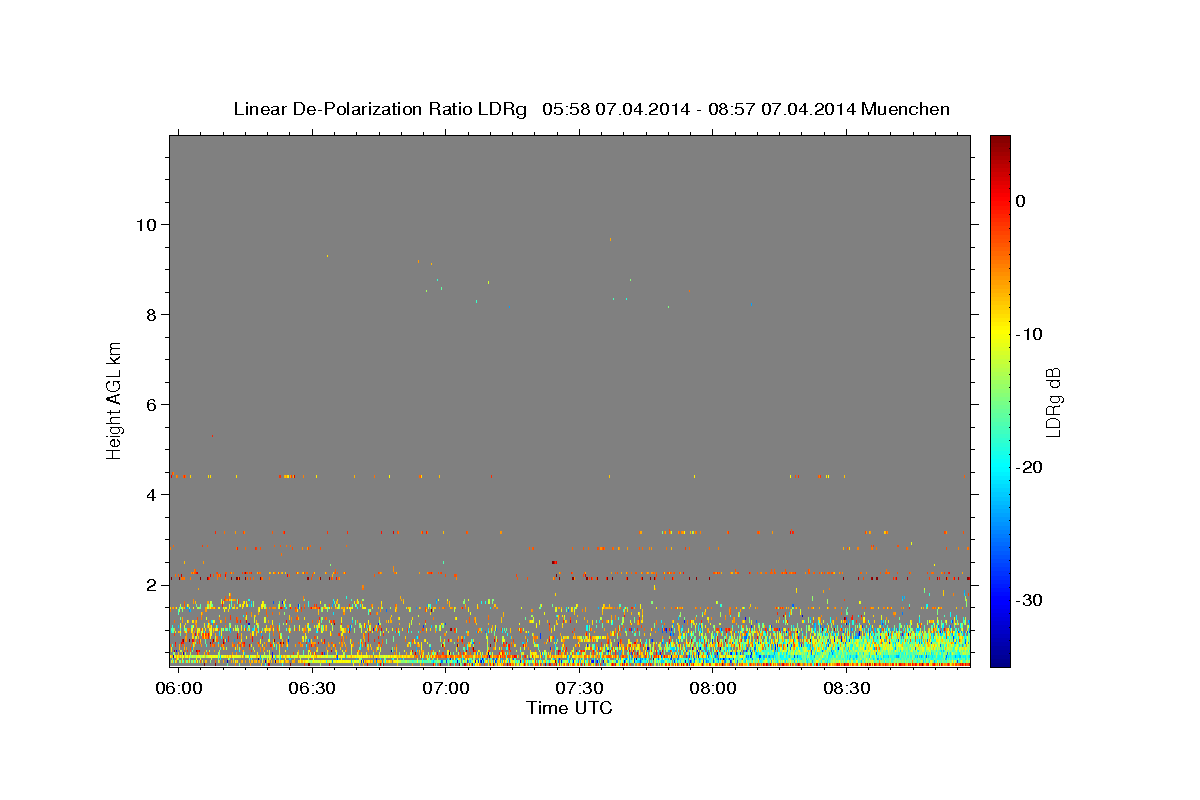Click the 08:30 time tick label
The image size is (1200, 800).
[x=847, y=688]
